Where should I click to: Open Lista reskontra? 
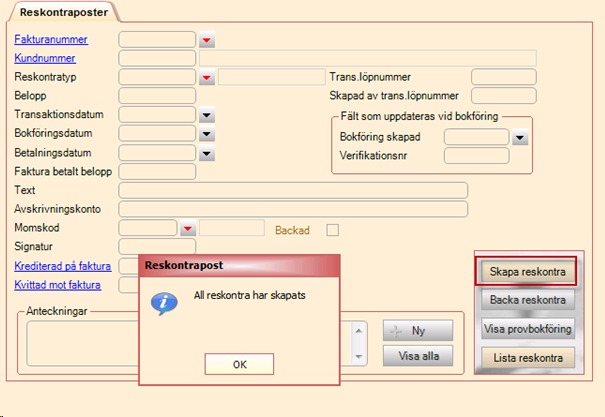pos(528,357)
